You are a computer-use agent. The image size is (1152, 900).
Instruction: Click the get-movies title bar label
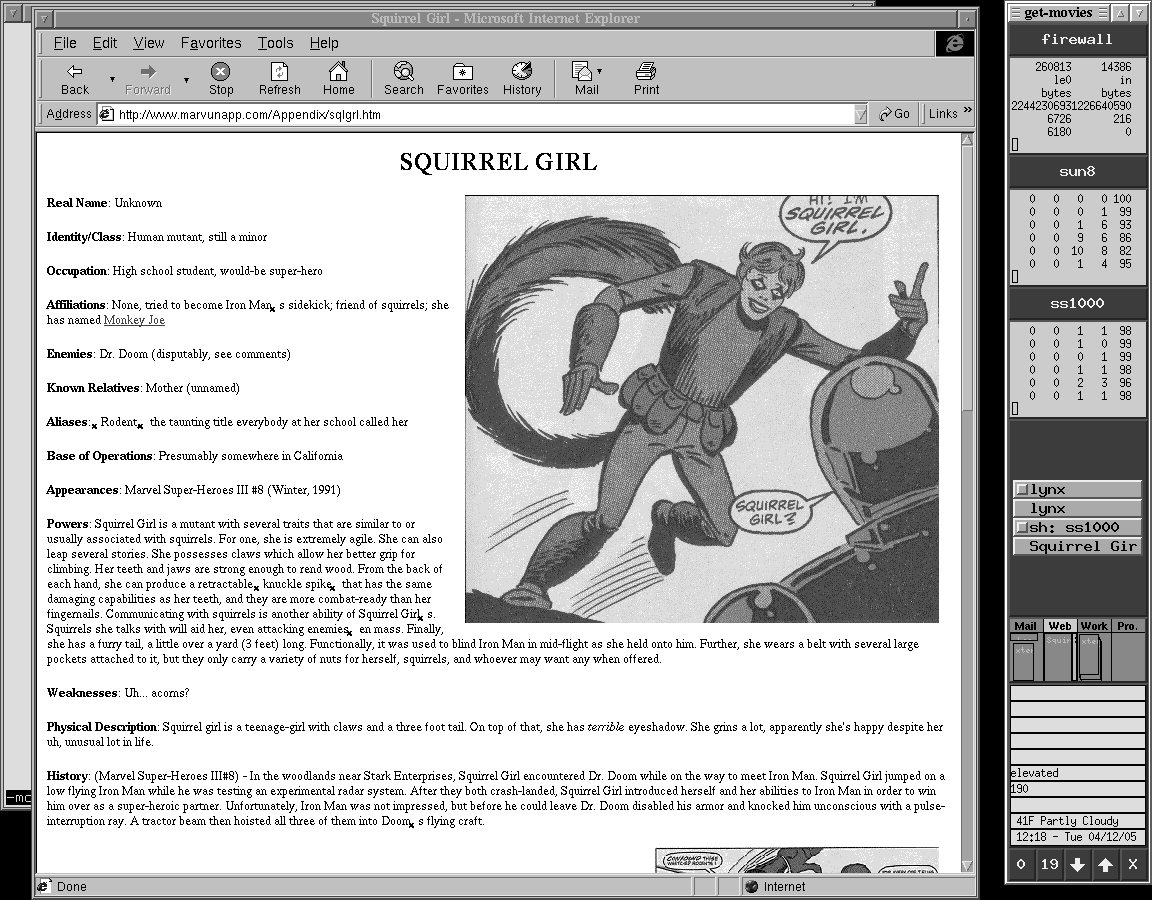point(1058,12)
